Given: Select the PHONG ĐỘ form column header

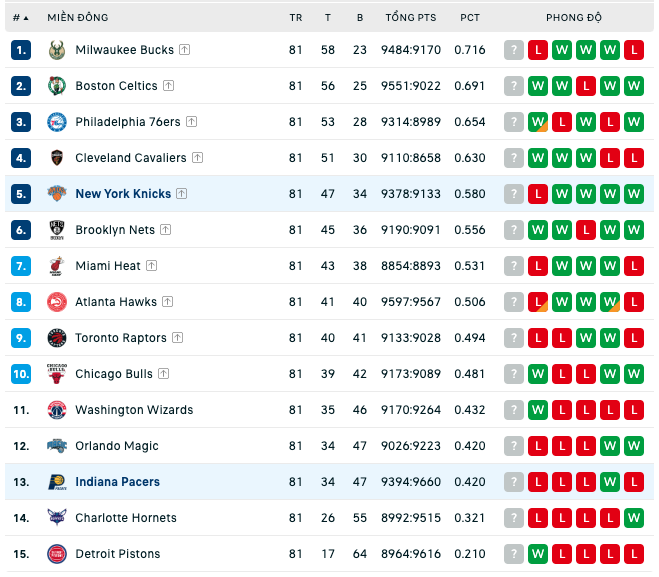Looking at the screenshot, I should 574,18.
